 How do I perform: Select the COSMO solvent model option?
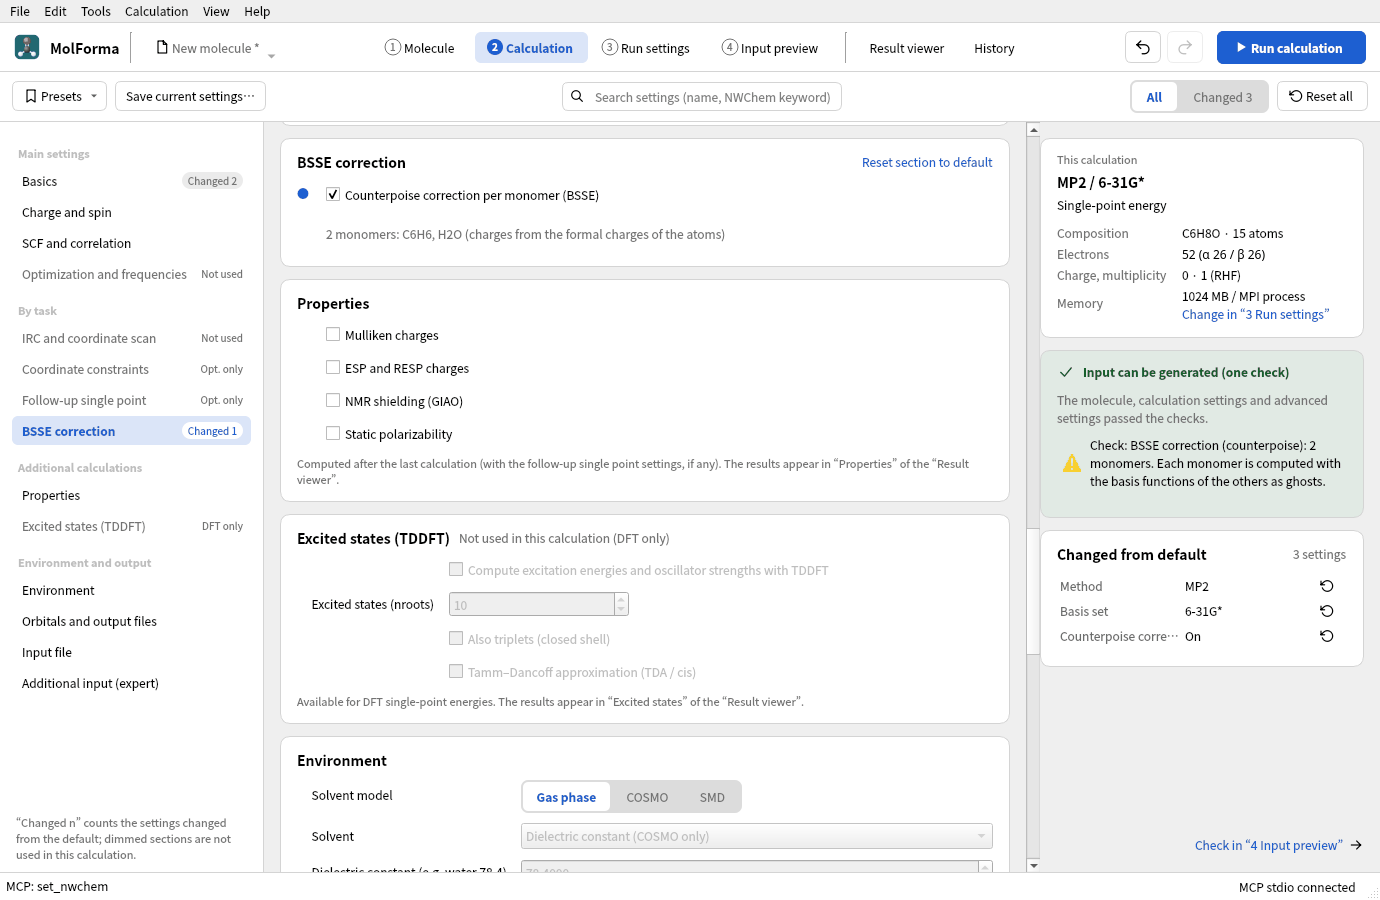click(x=647, y=797)
